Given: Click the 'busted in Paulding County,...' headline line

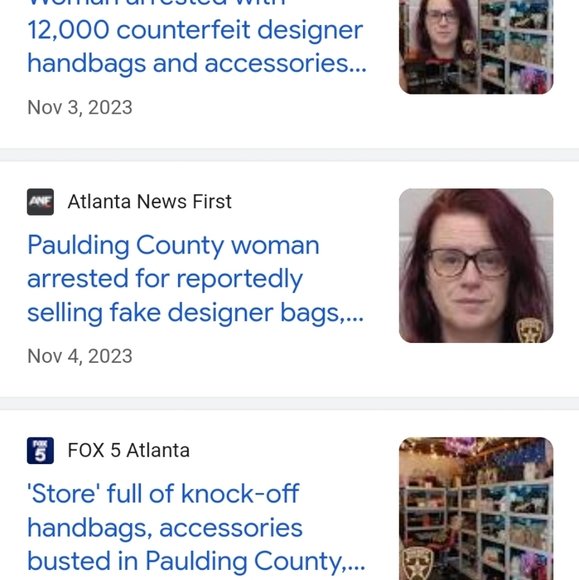Looking at the screenshot, I should 196,561.
